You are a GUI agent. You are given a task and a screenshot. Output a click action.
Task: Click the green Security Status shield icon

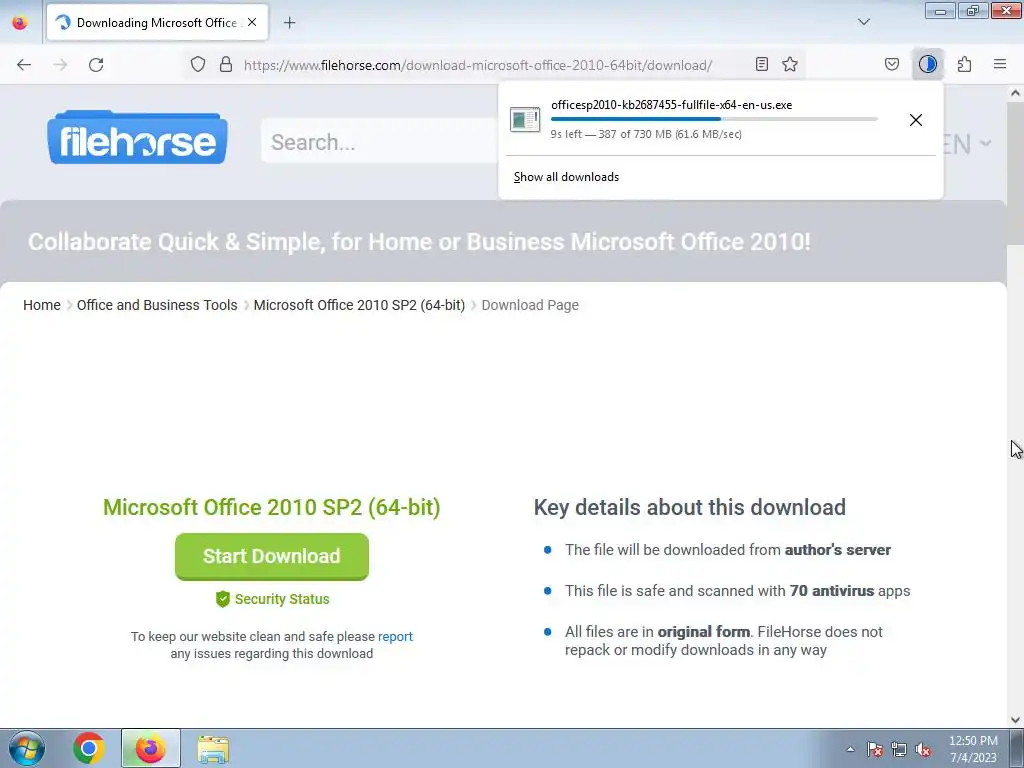pyautogui.click(x=223, y=599)
